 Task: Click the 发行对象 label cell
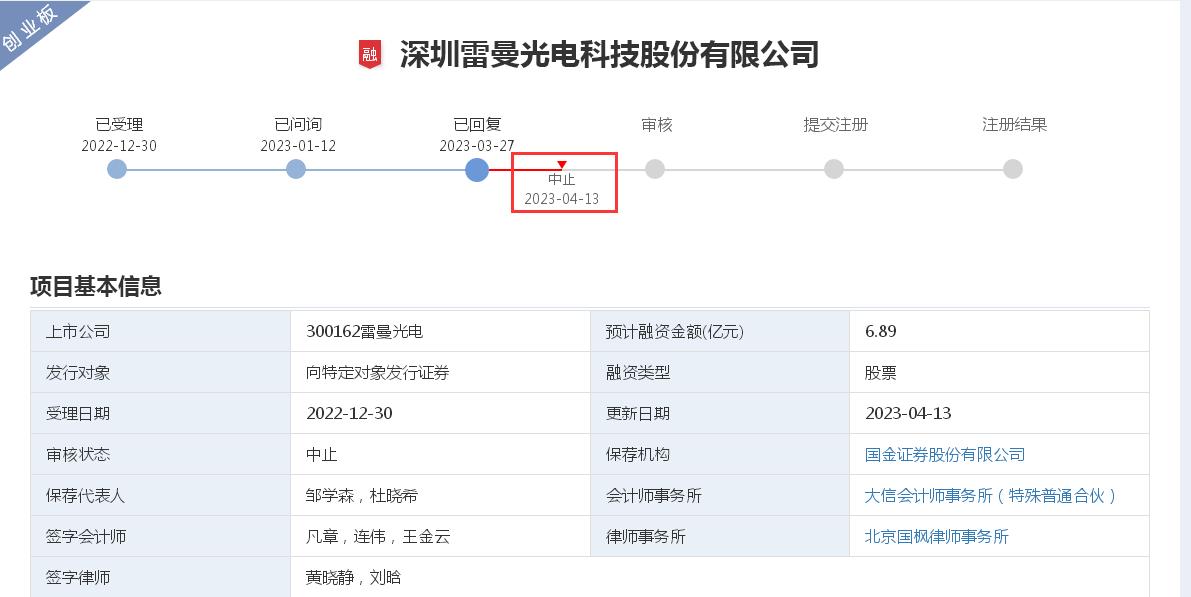coord(160,372)
